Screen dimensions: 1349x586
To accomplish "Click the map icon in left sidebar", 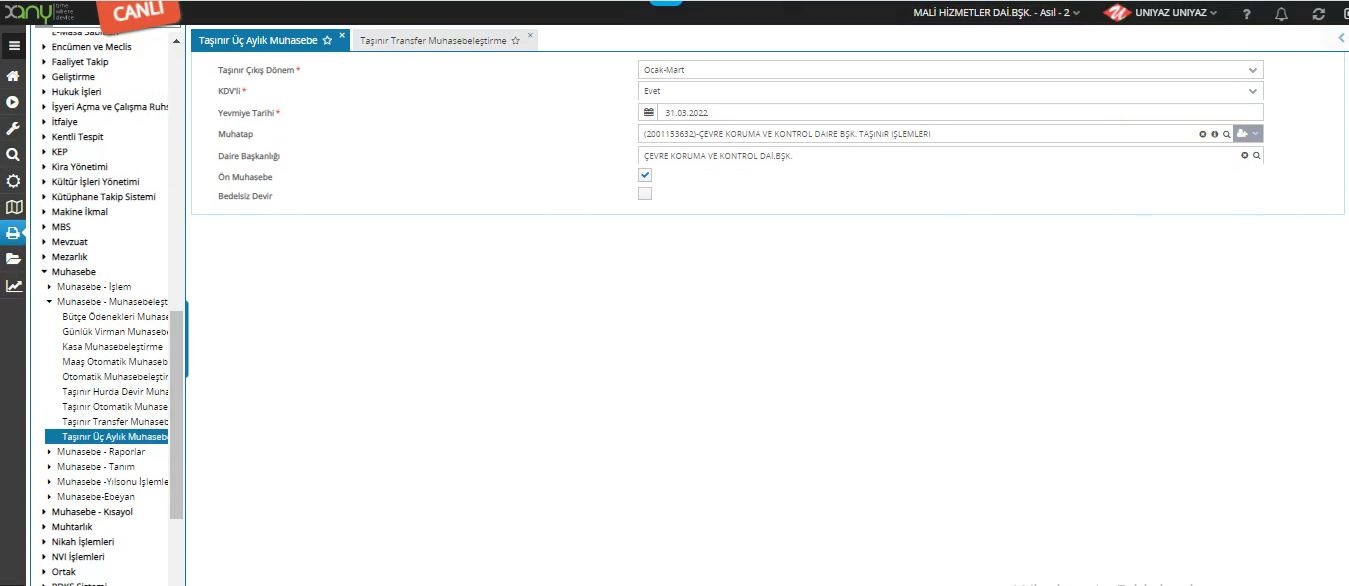I will [x=13, y=207].
